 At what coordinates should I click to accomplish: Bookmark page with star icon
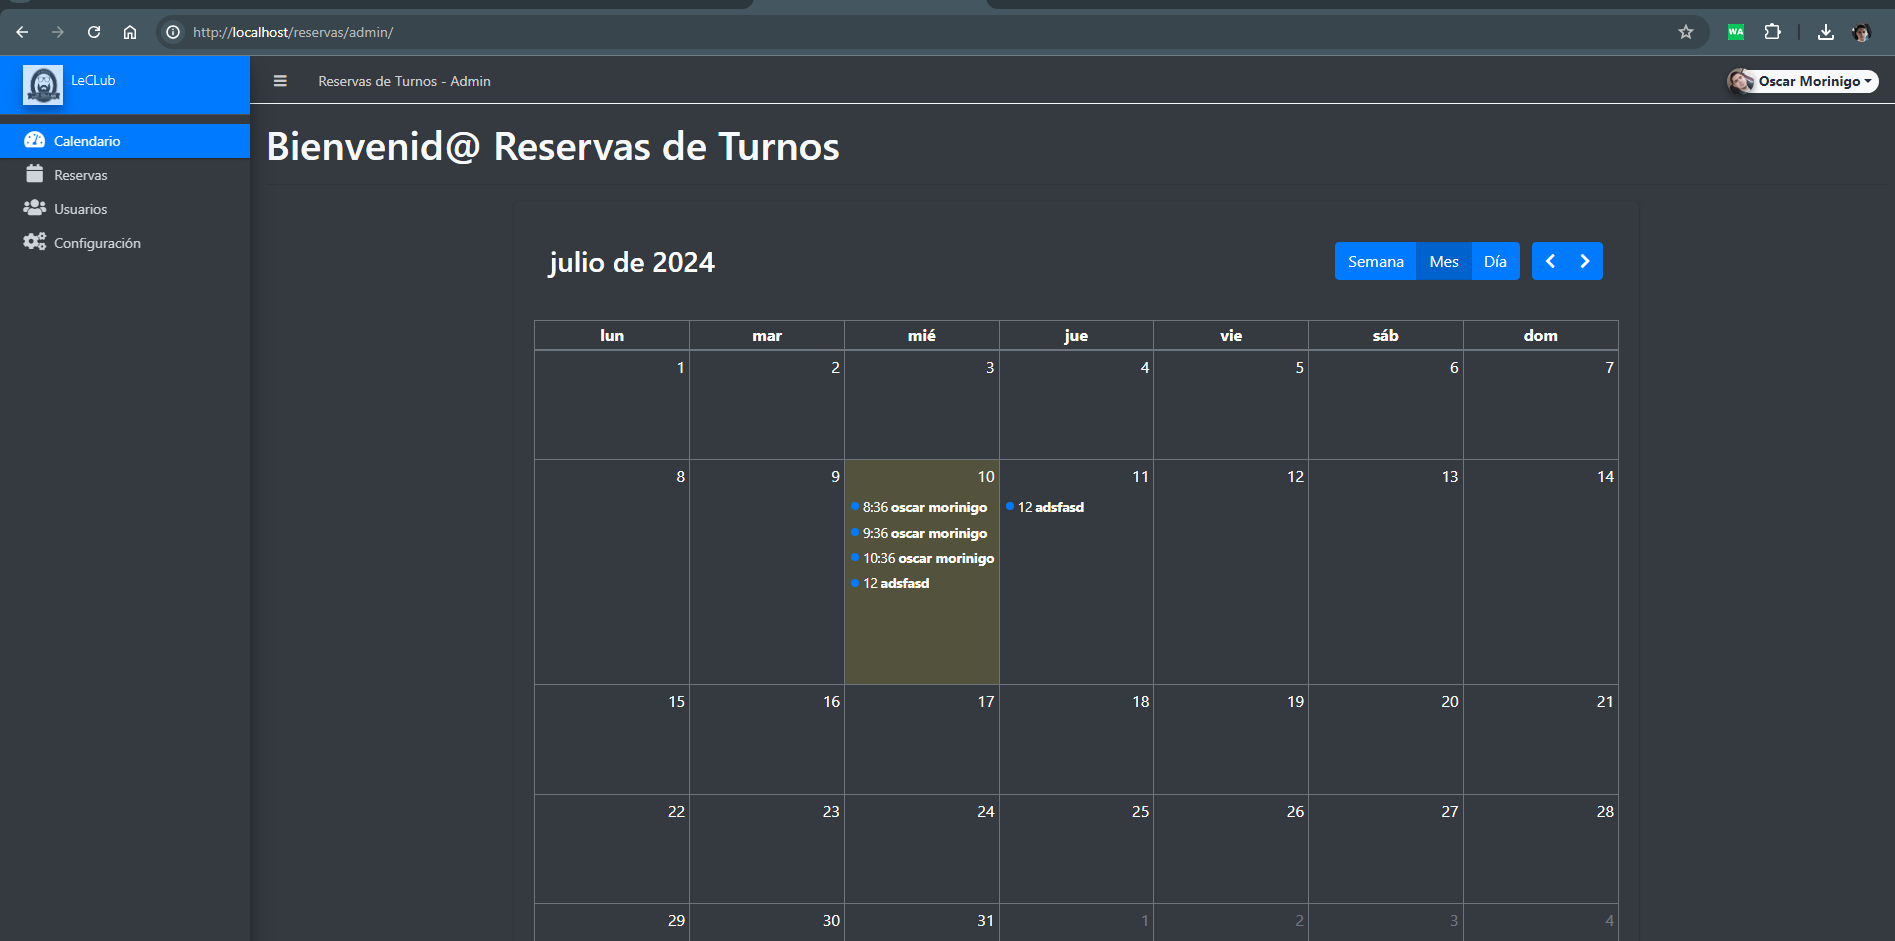tap(1686, 32)
